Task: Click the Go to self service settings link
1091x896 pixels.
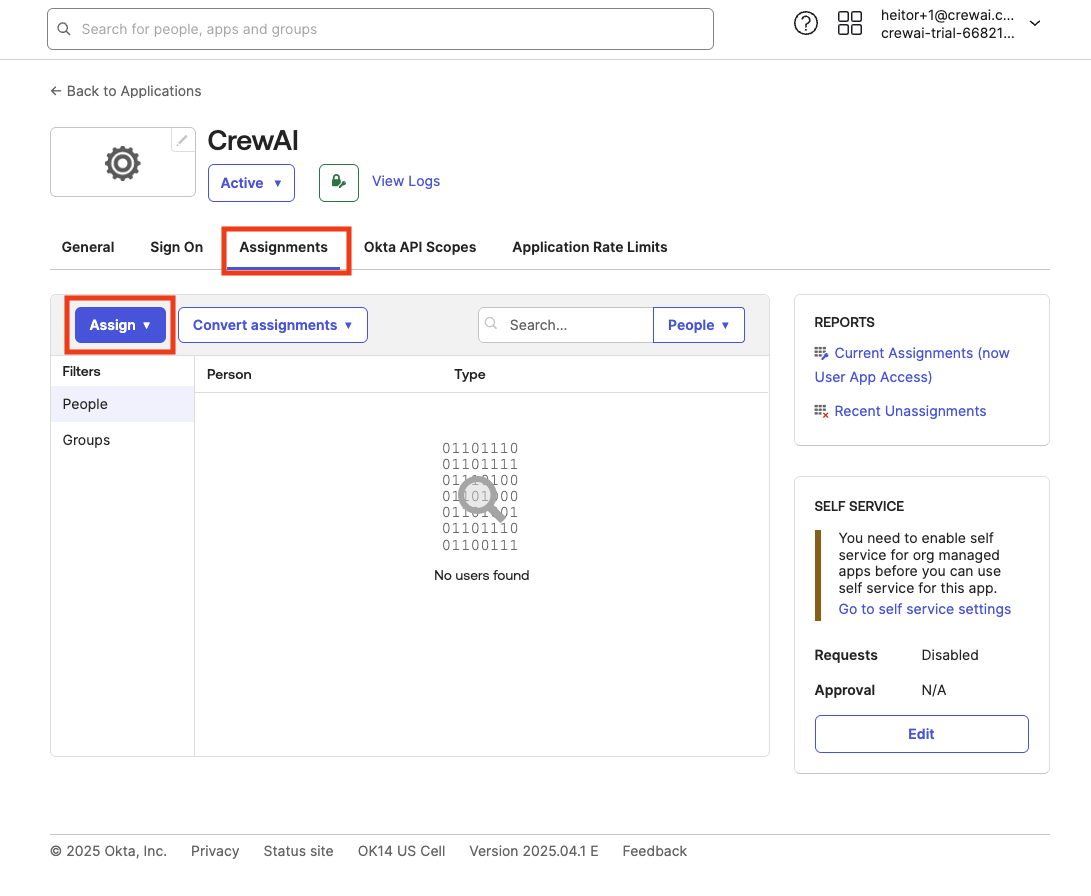Action: coord(924,608)
